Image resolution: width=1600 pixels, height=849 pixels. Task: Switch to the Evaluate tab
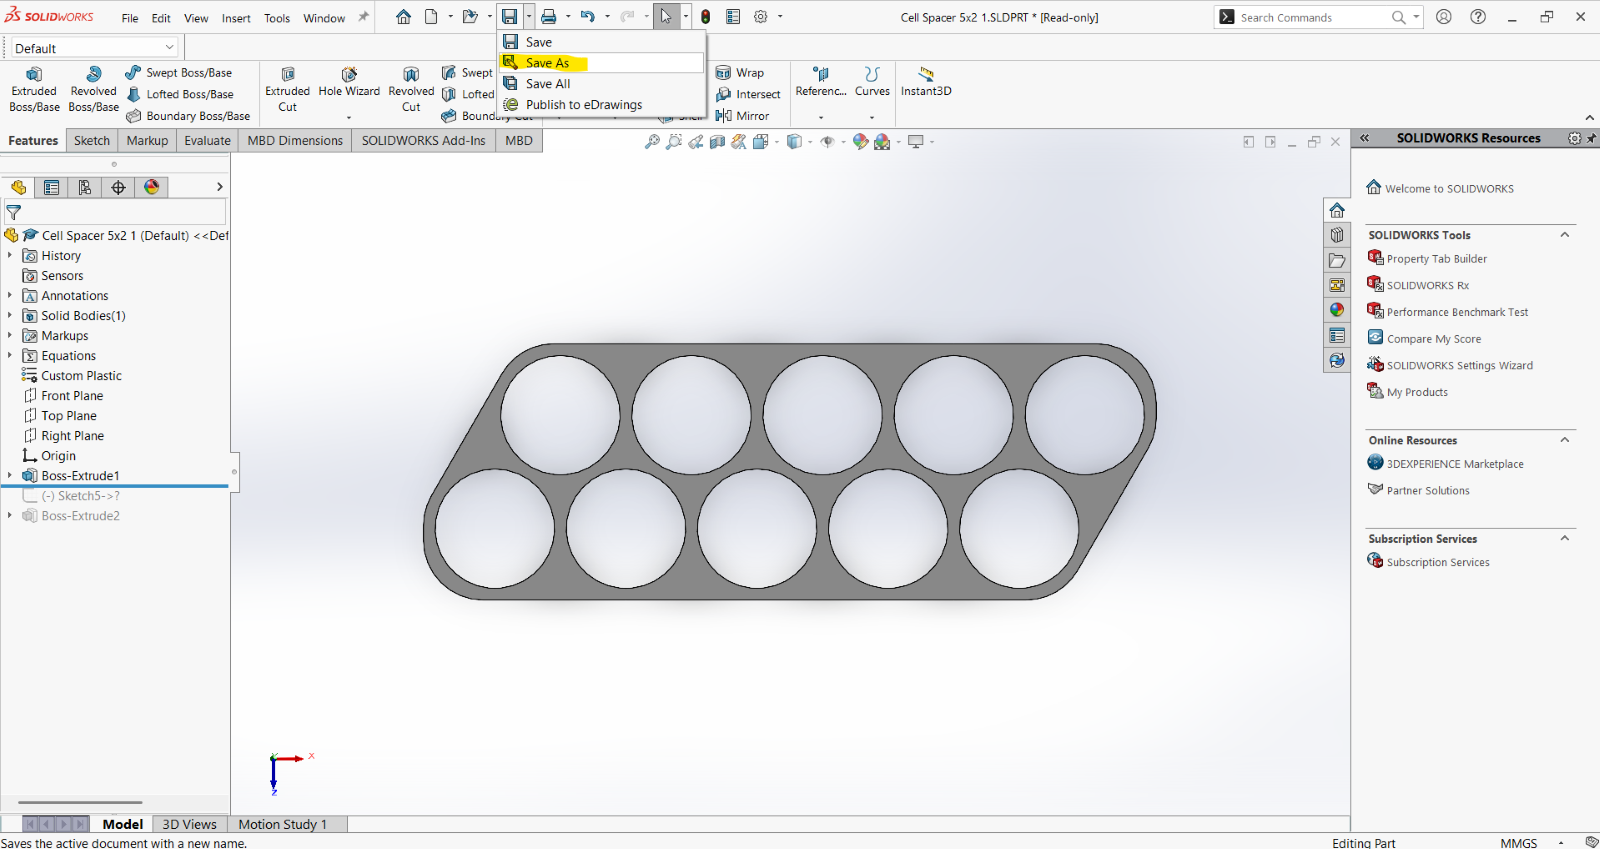coord(207,141)
